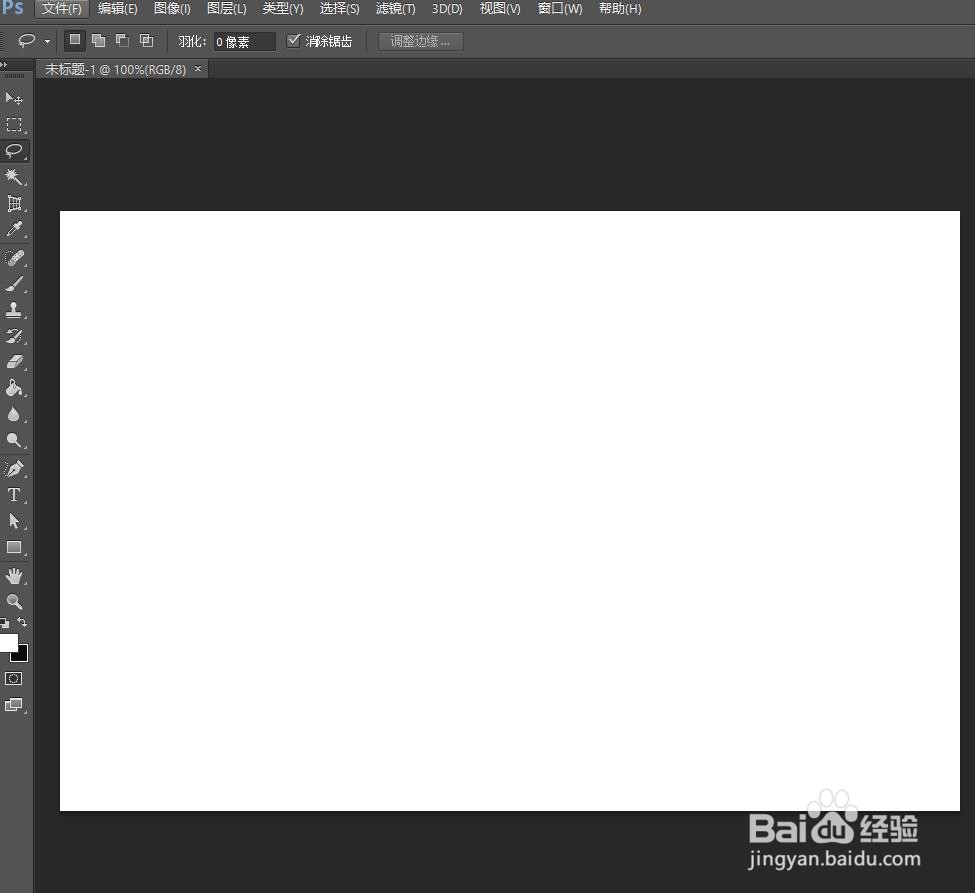Click the Ps application logo
975x893 pixels.
click(x=12, y=8)
